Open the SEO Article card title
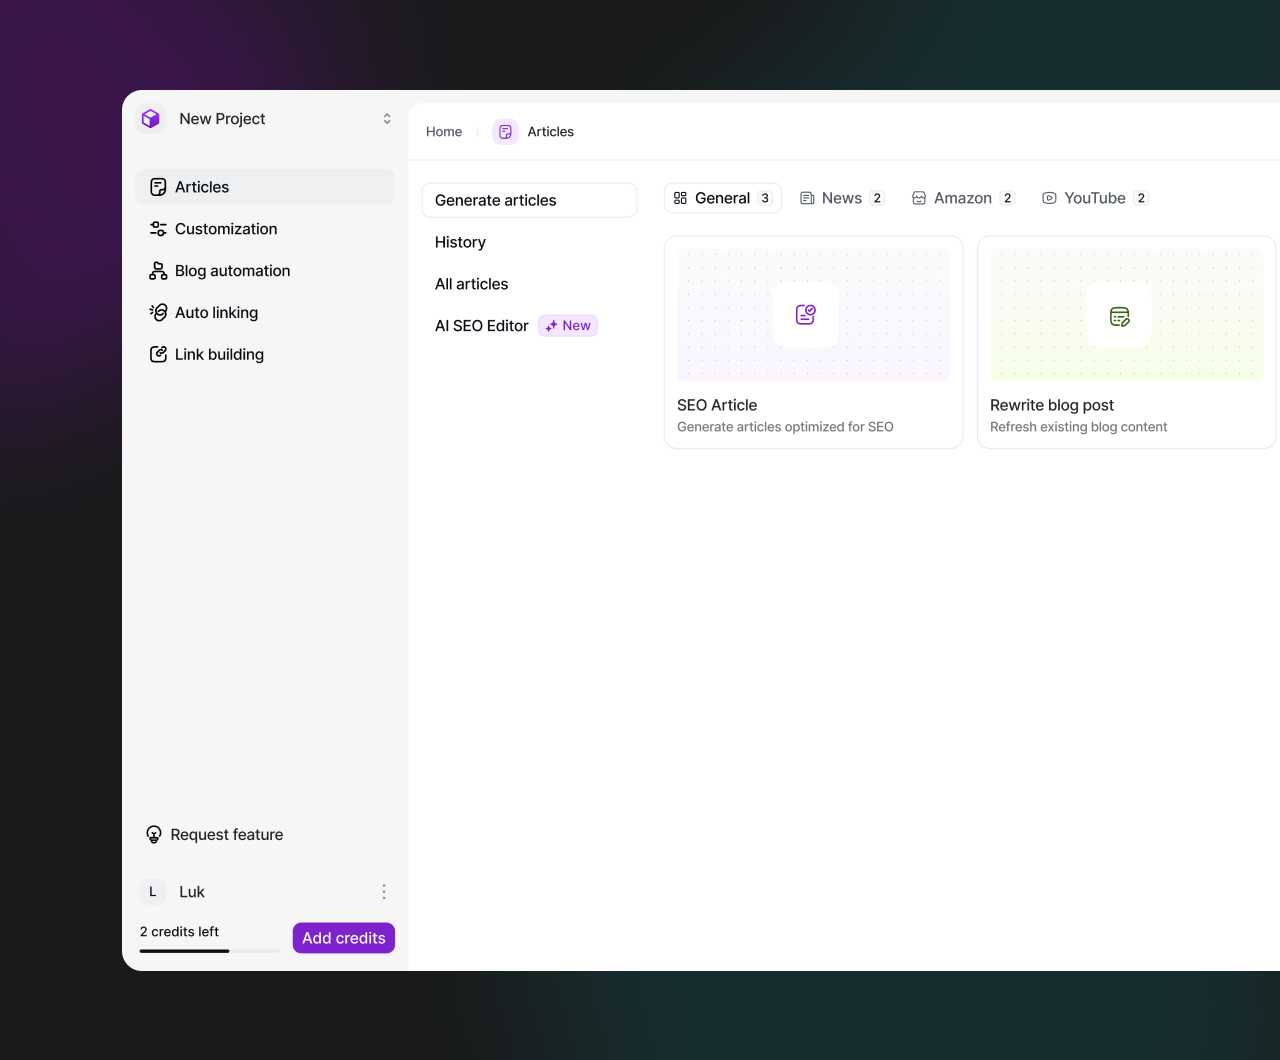Viewport: 1280px width, 1060px height. [x=717, y=405]
